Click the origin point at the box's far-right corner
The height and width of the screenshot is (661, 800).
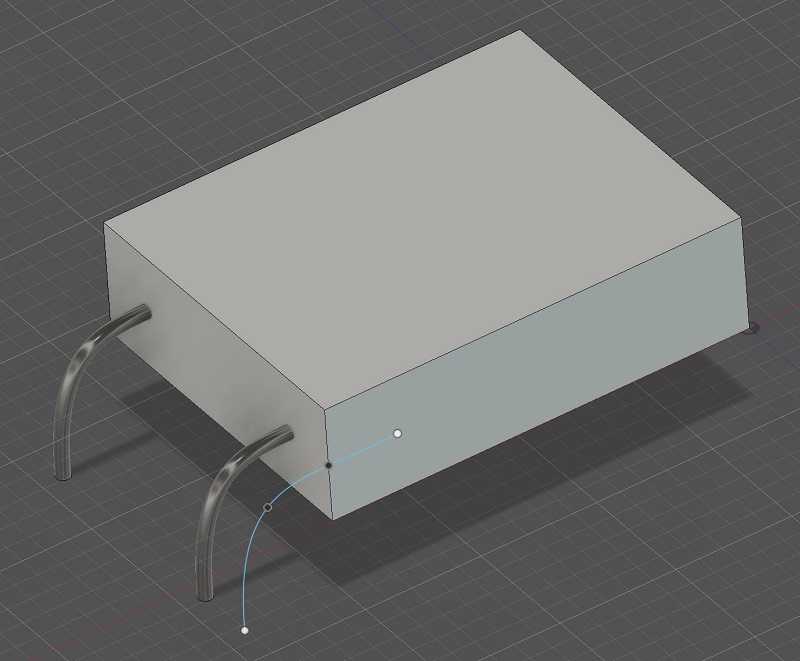click(x=751, y=329)
